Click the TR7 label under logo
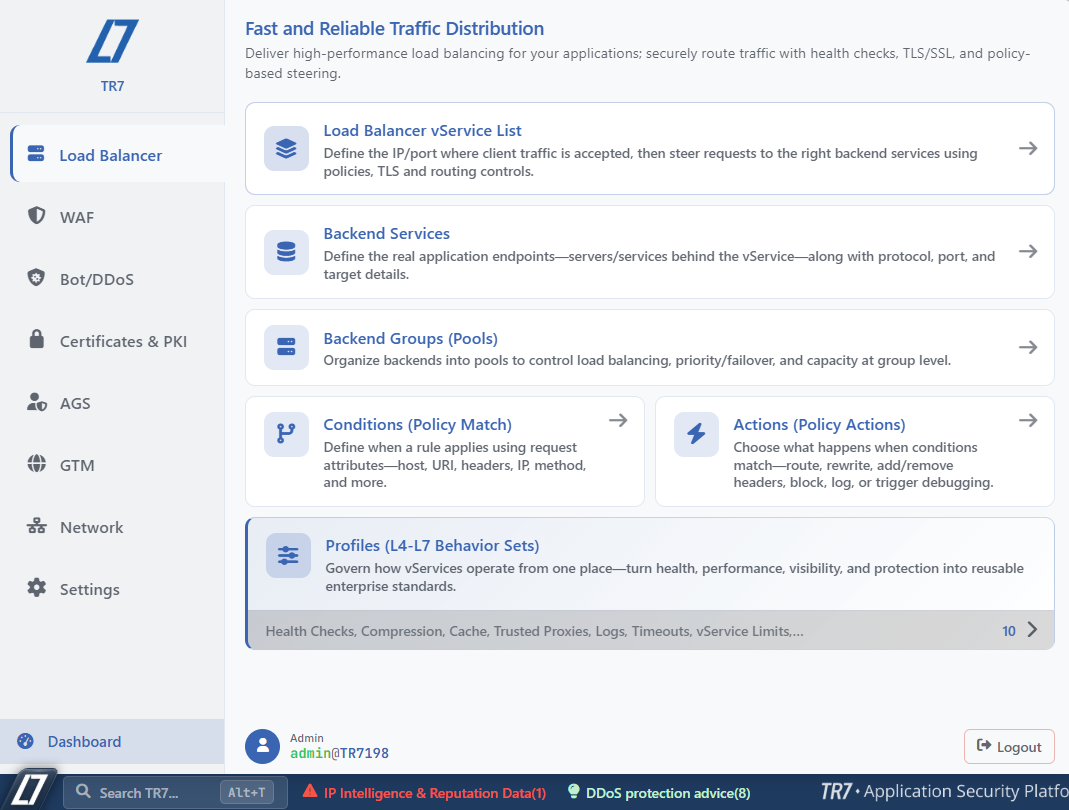The height and width of the screenshot is (810, 1069). coord(112,86)
